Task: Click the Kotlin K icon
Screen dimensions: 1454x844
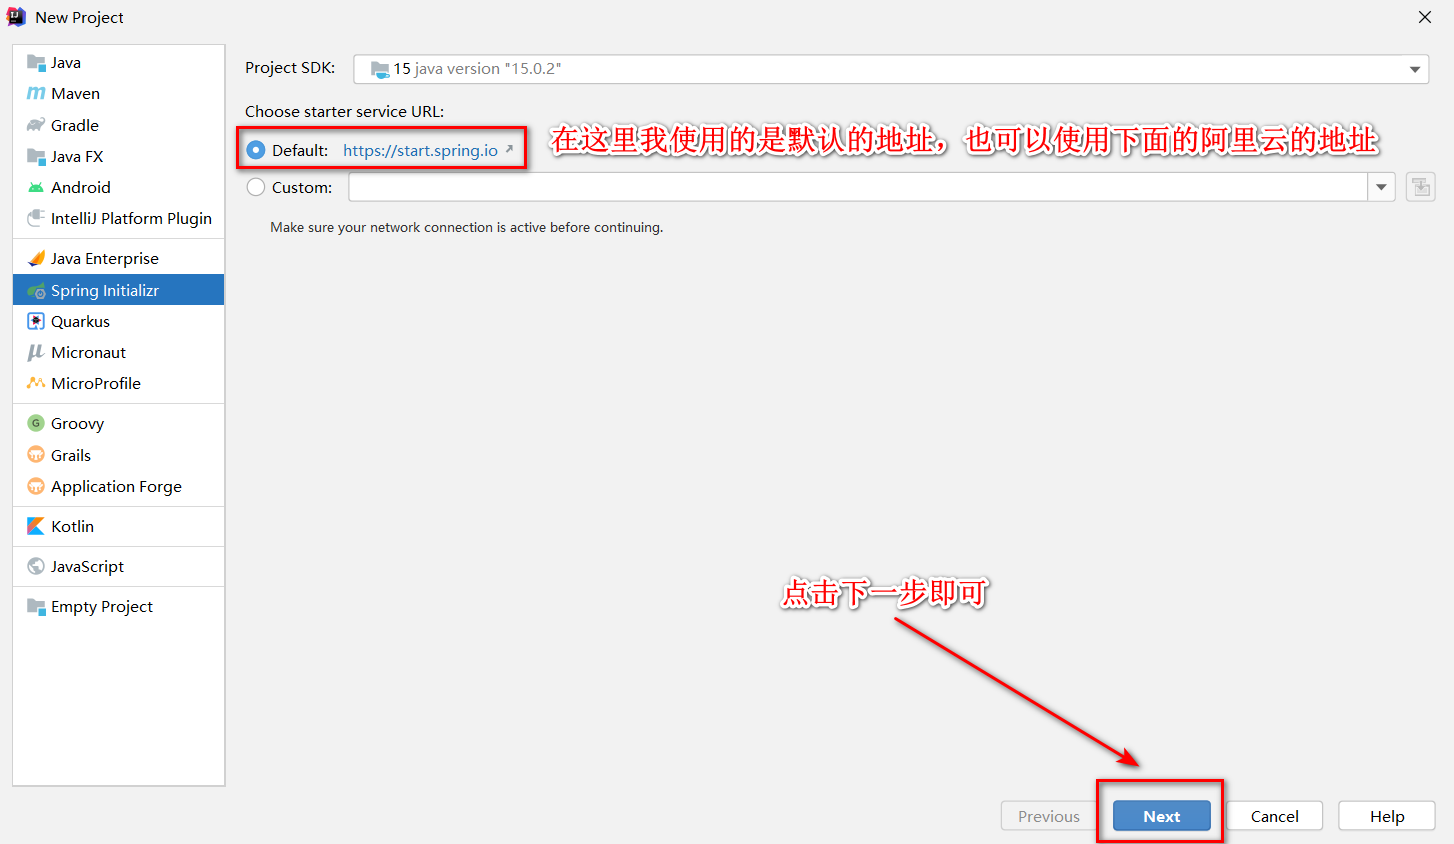Action: pos(36,526)
